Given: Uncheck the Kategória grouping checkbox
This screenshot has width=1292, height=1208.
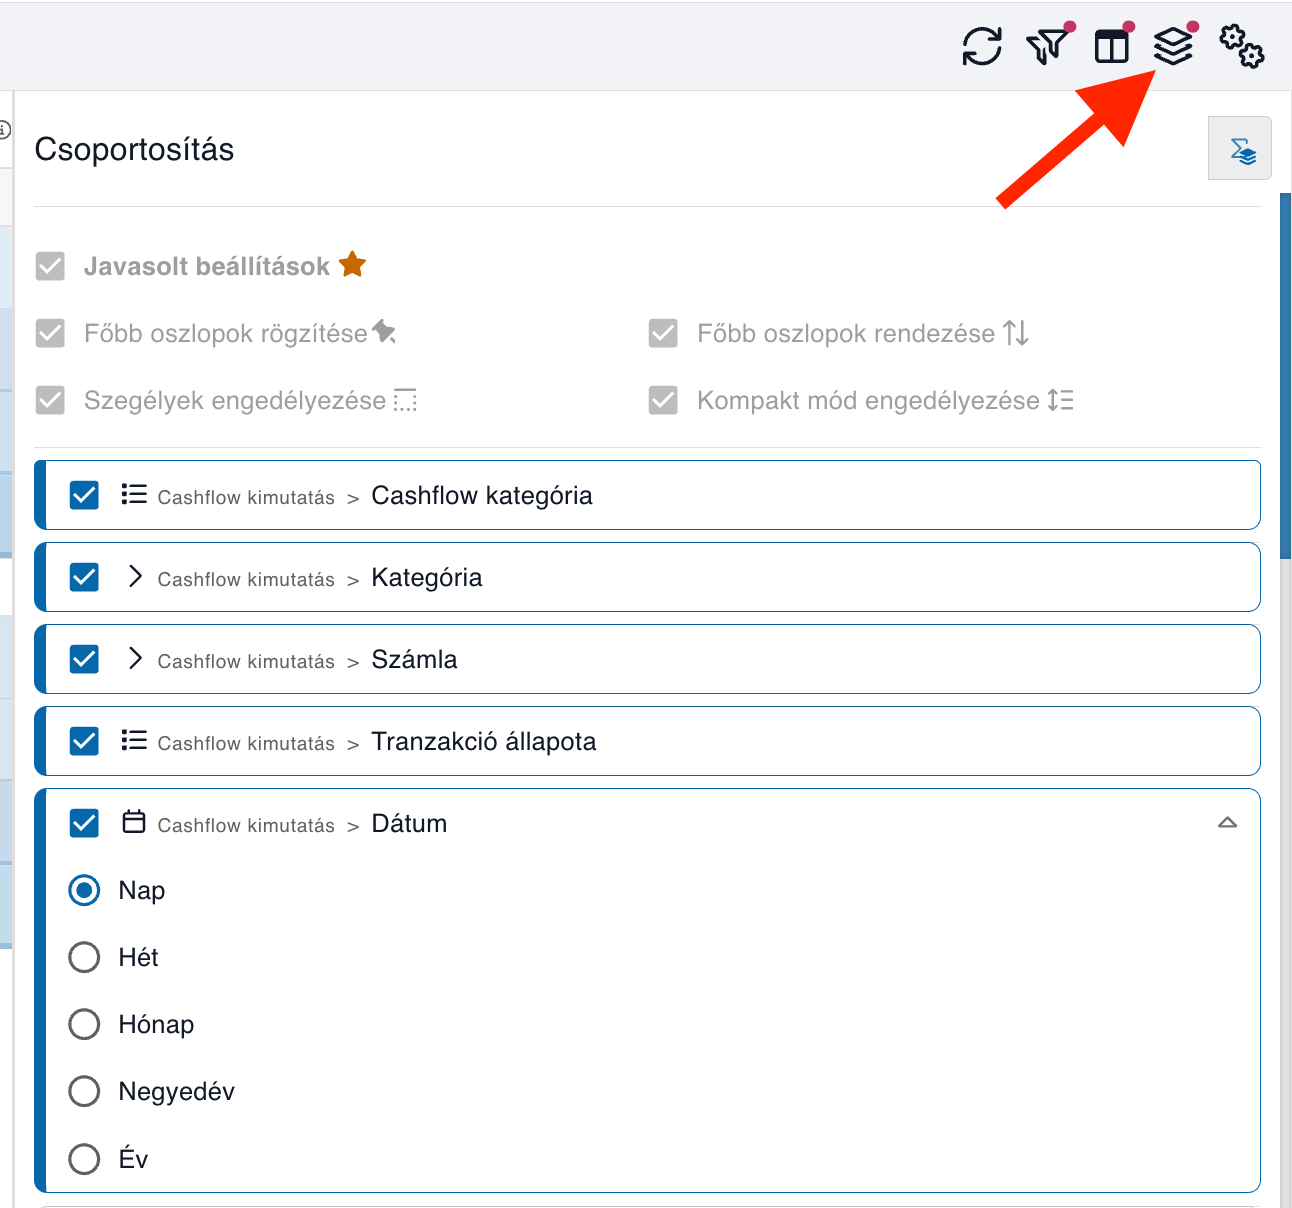Looking at the screenshot, I should pos(84,577).
